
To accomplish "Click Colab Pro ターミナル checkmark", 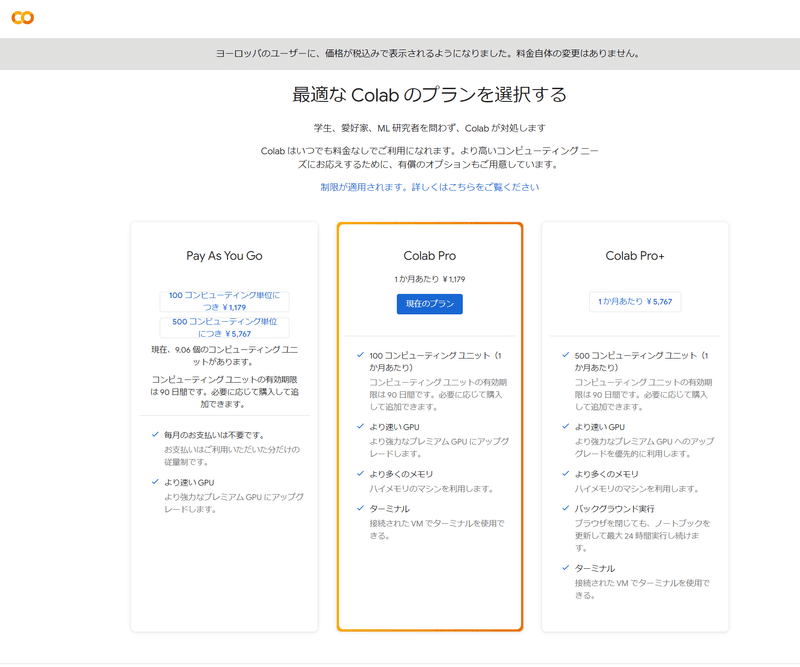I will click(x=360, y=508).
